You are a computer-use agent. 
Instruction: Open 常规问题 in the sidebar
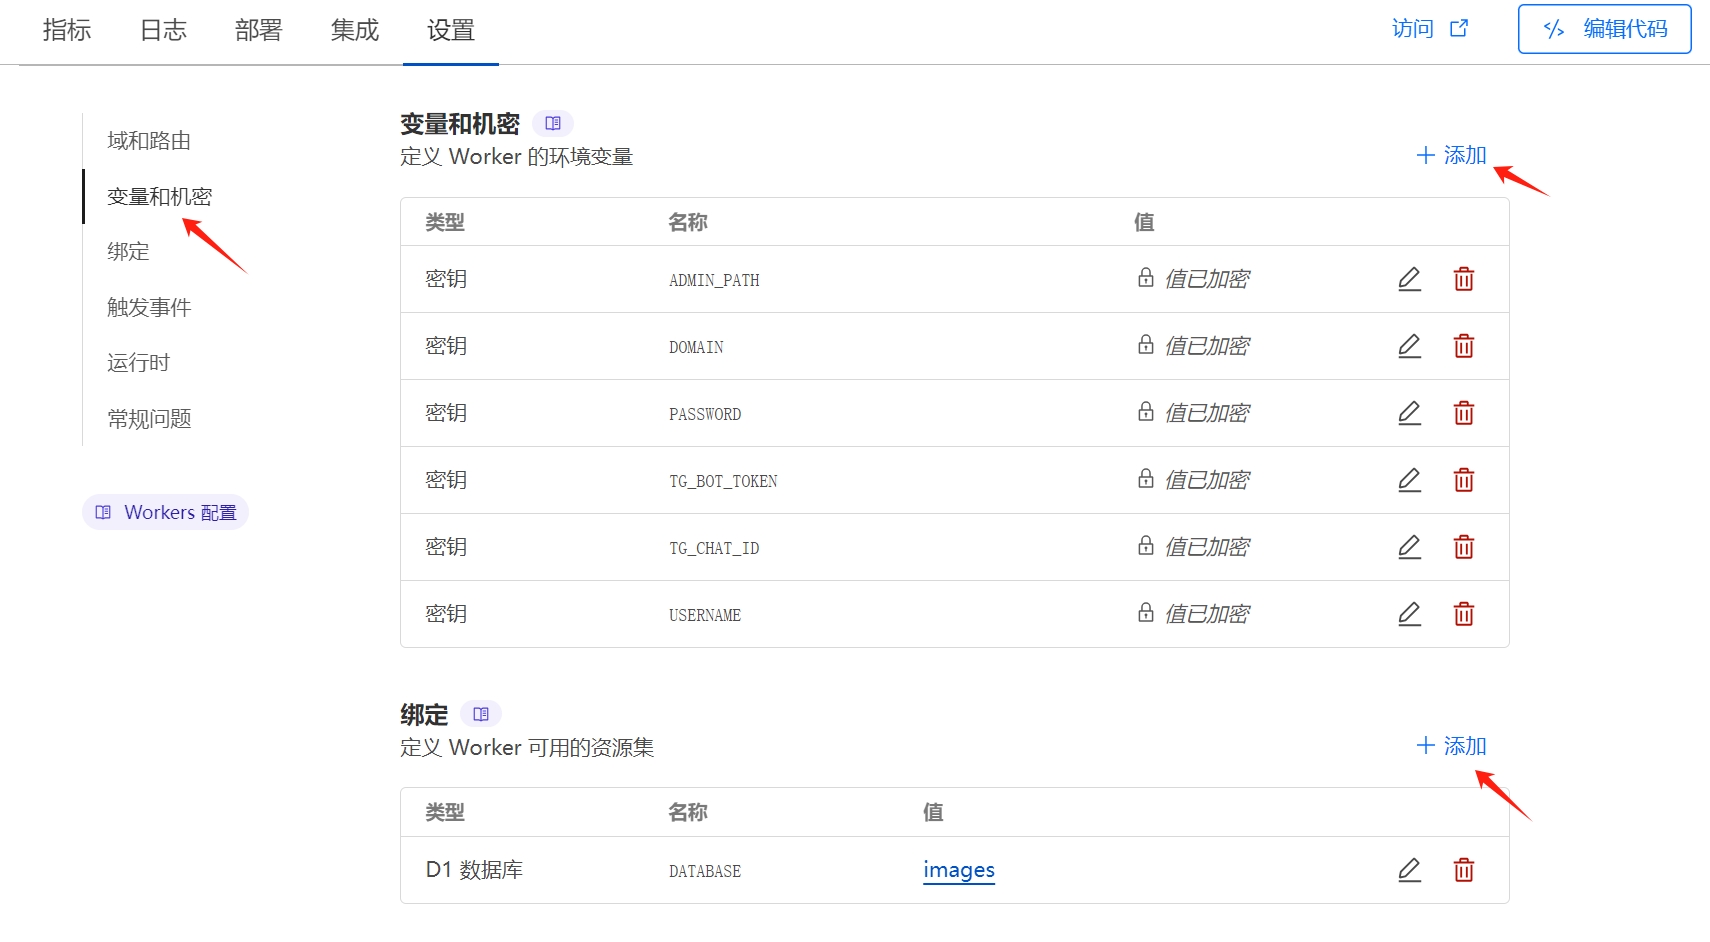(x=149, y=419)
